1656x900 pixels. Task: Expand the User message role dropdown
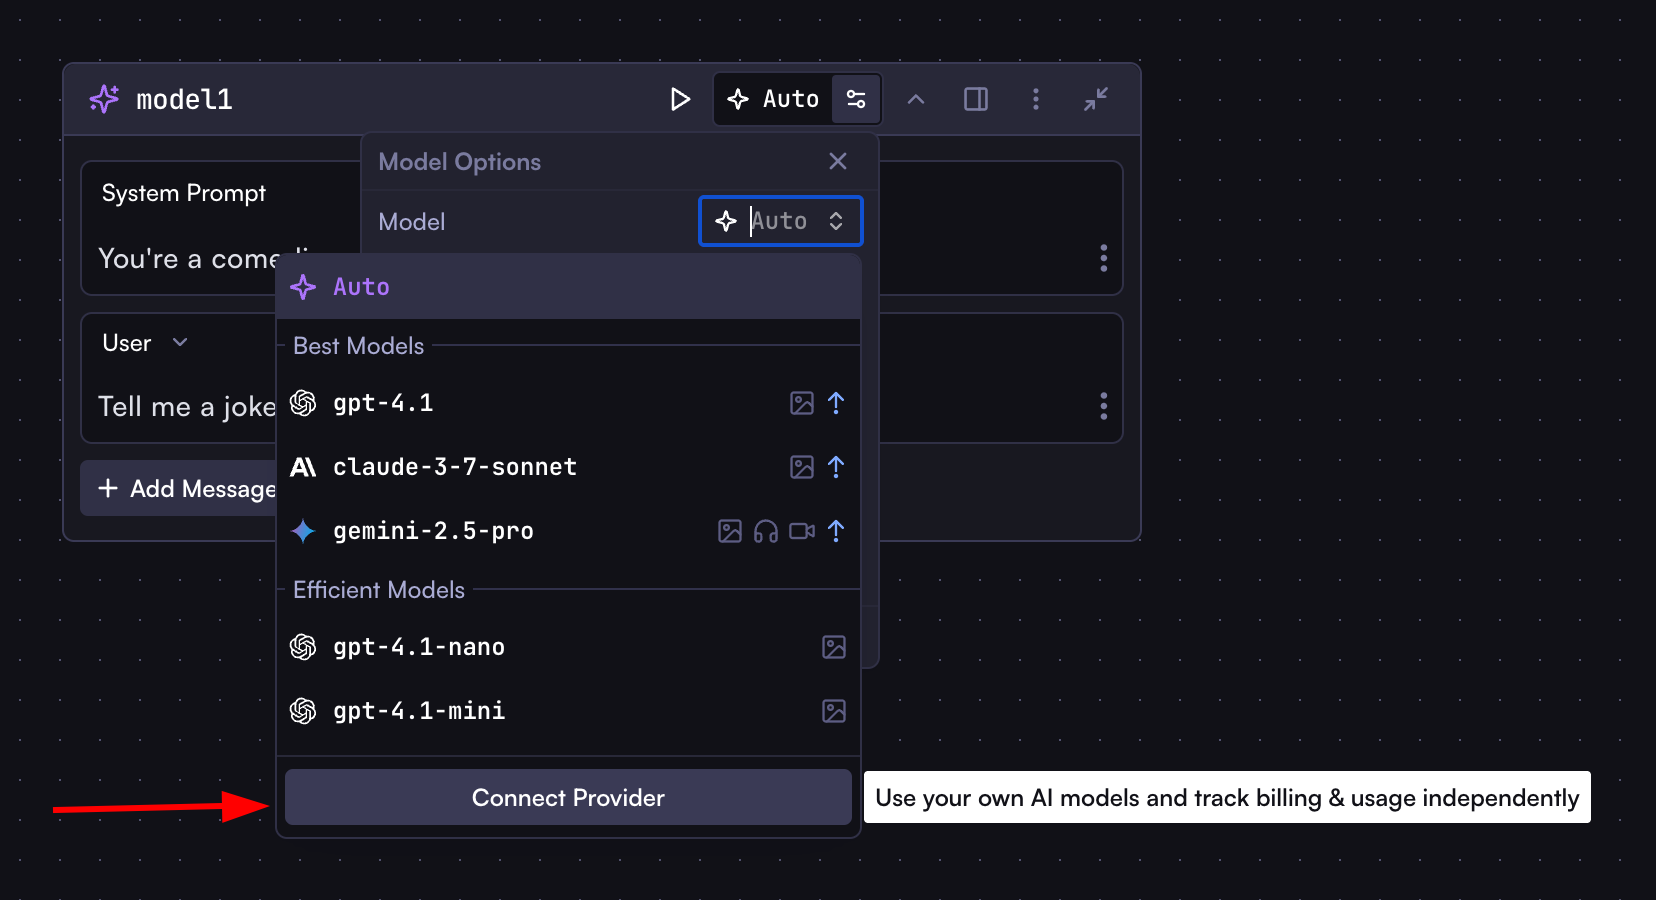coord(145,342)
